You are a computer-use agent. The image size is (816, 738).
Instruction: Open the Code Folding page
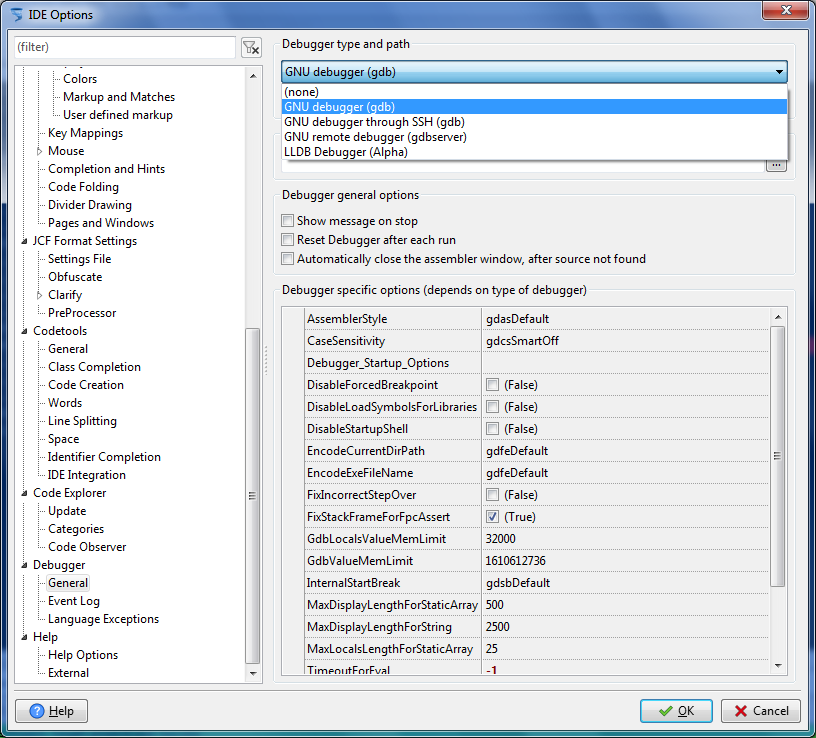[x=83, y=187]
